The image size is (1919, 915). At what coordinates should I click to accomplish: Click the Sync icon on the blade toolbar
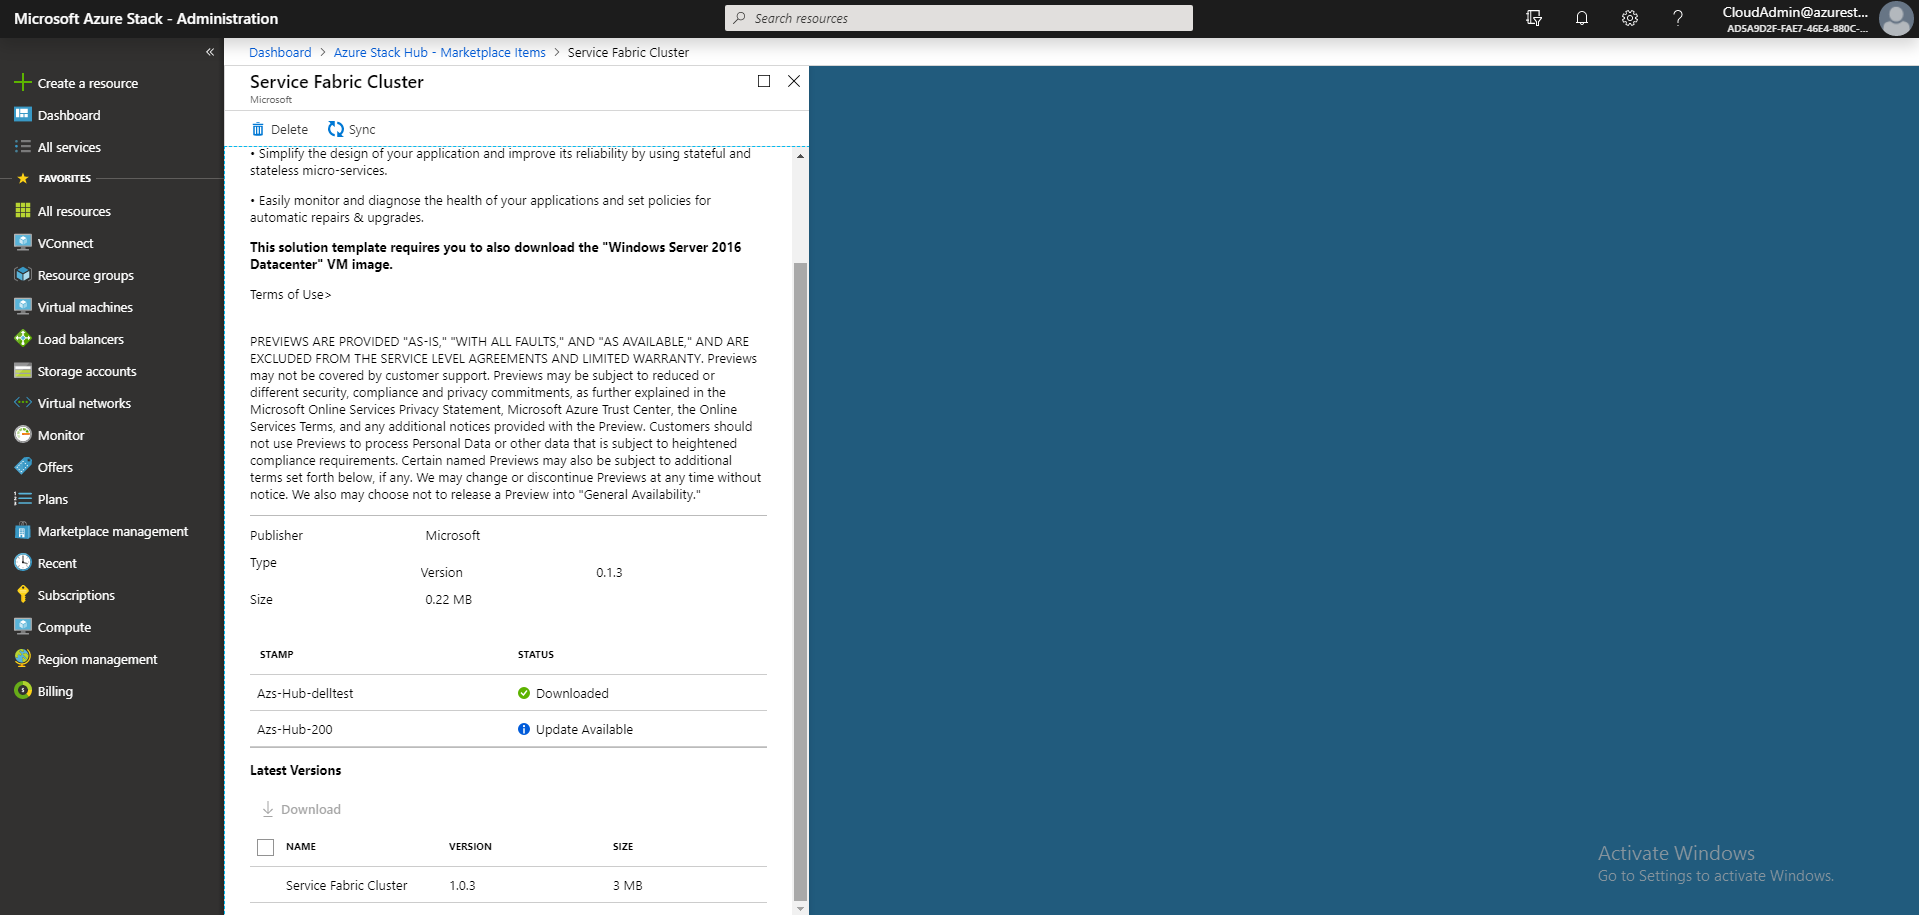[x=351, y=129]
